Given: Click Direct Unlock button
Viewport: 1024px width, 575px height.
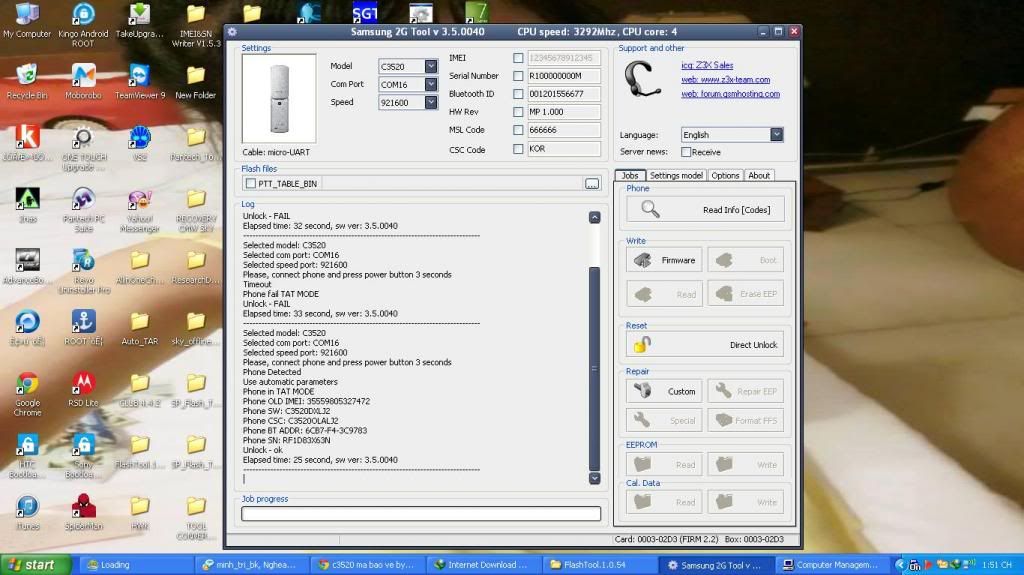Looking at the screenshot, I should (x=705, y=344).
